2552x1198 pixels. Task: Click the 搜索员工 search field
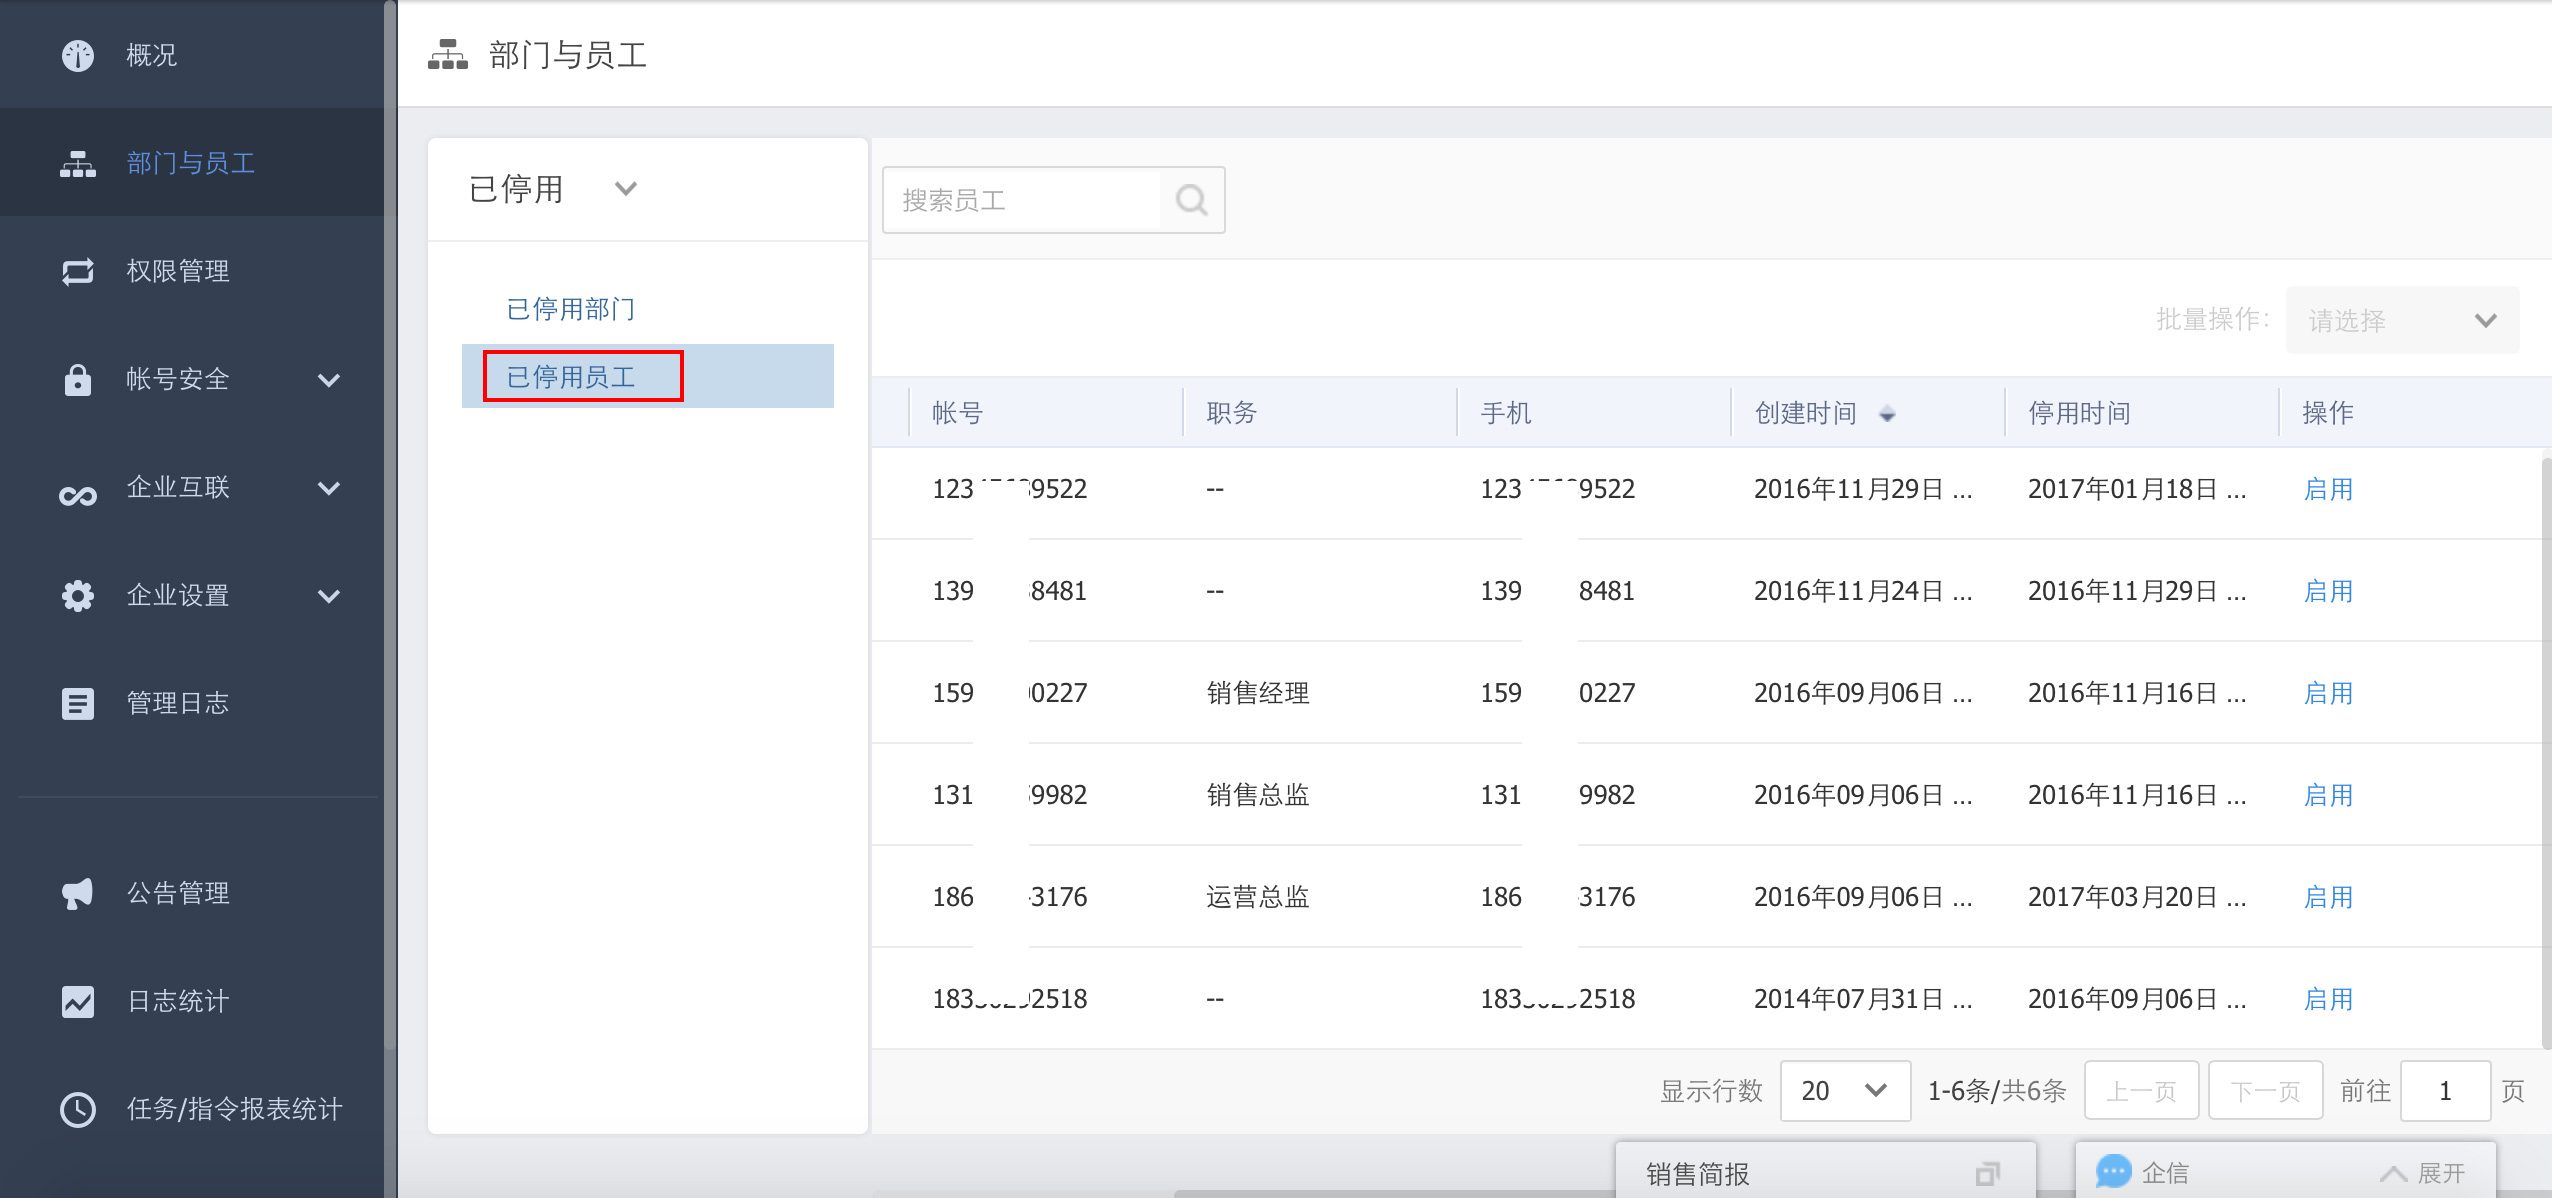point(1022,200)
